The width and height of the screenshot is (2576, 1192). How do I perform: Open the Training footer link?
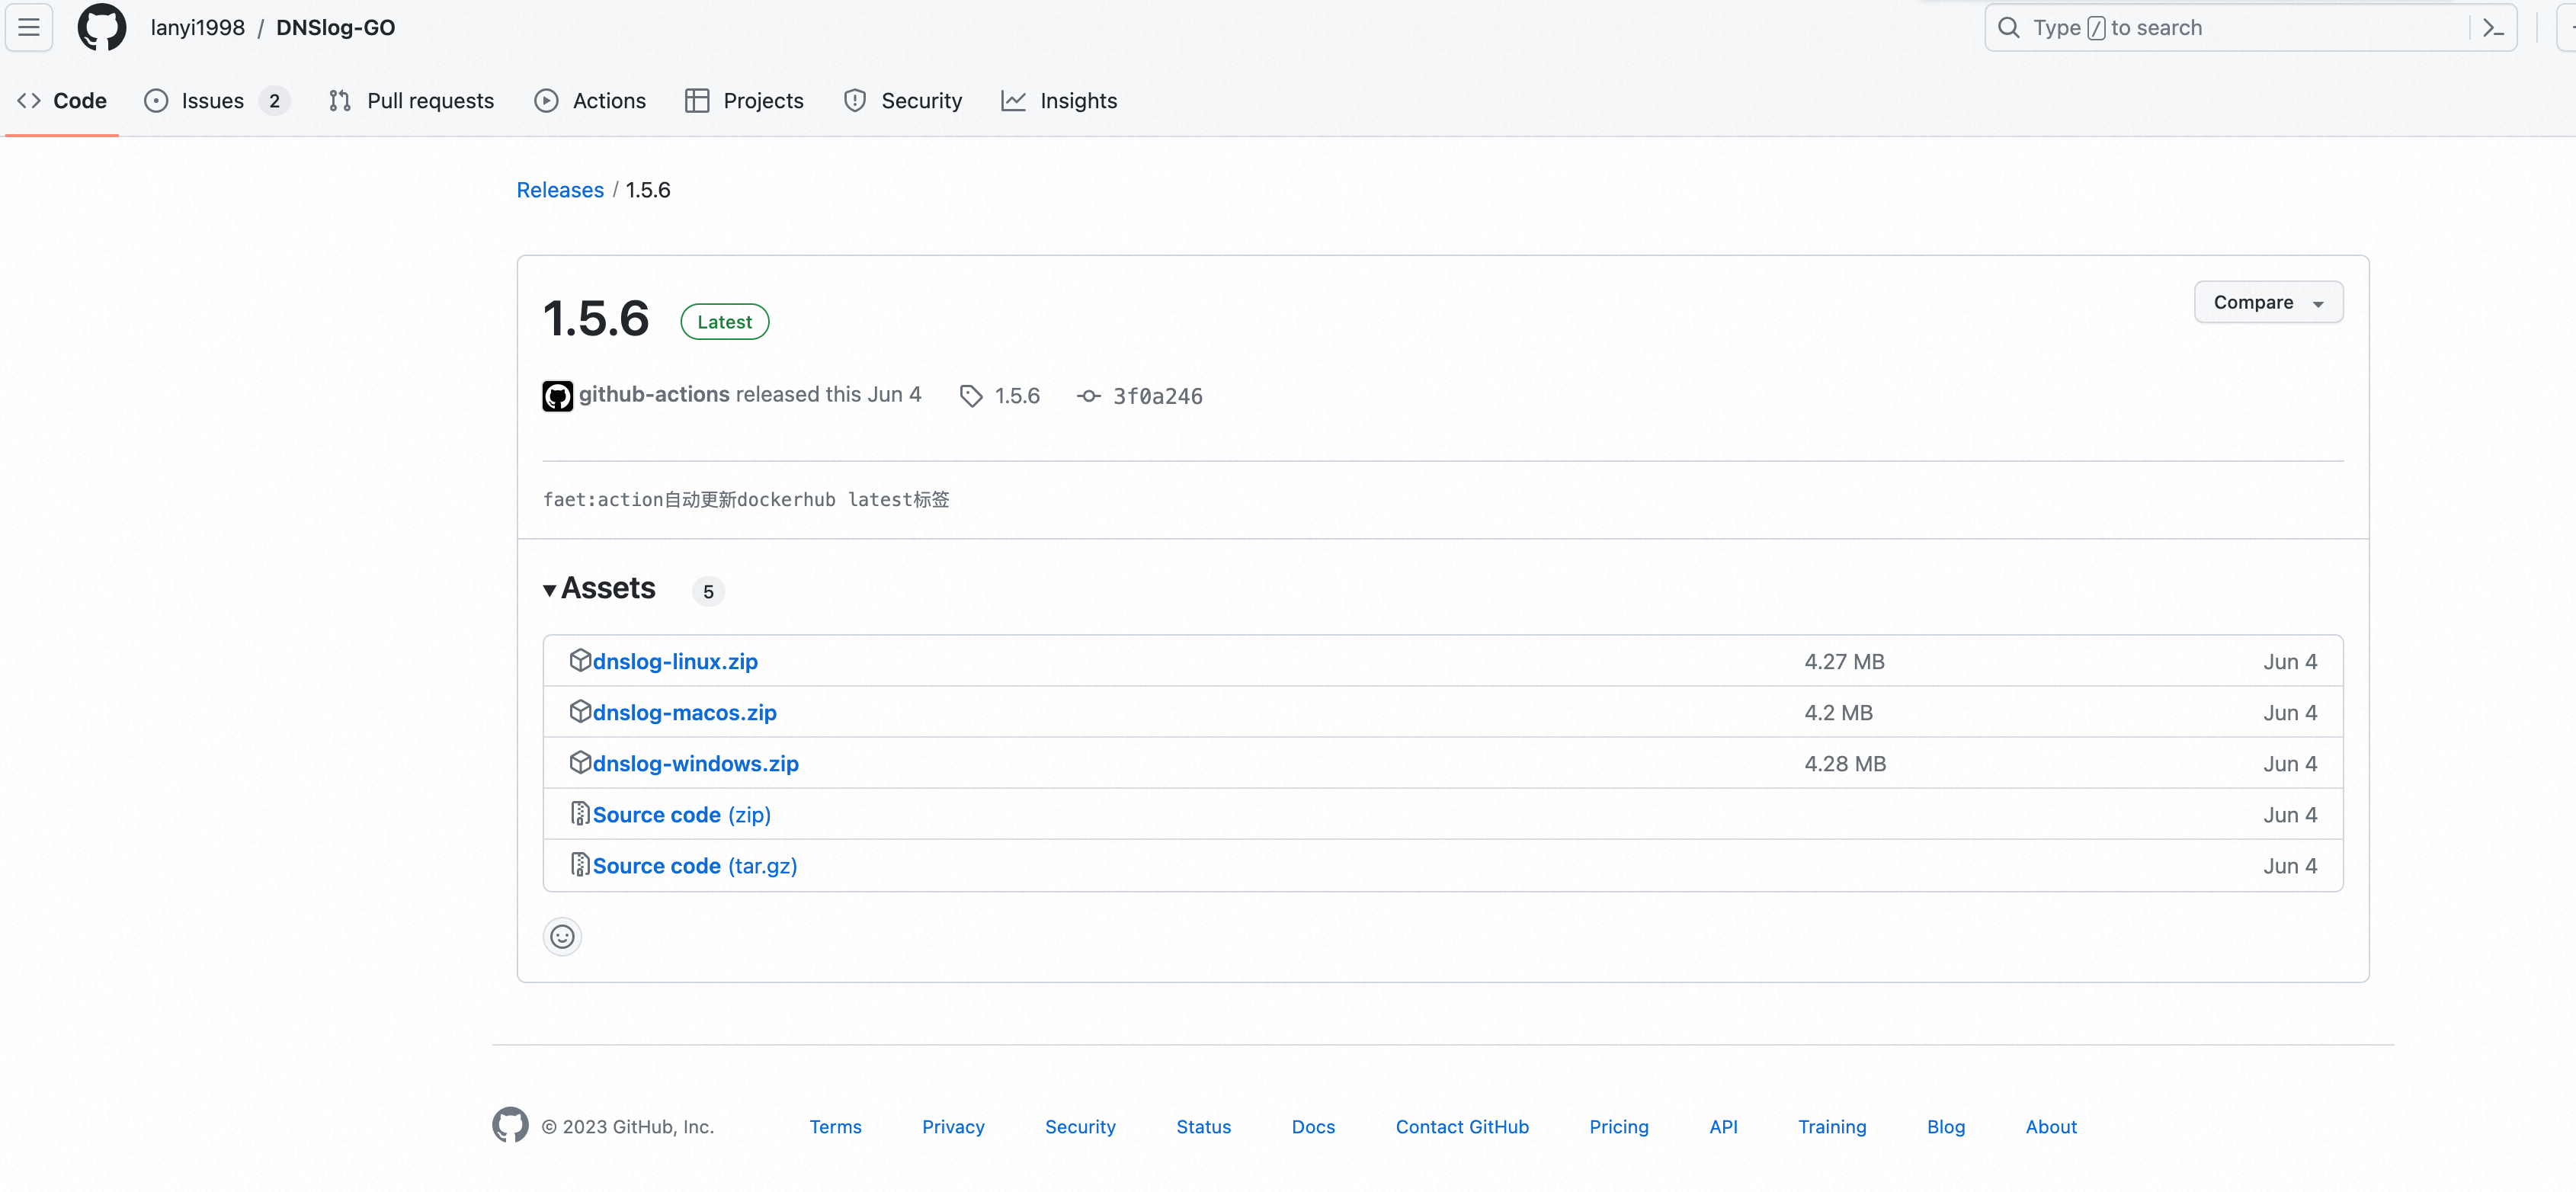[x=1832, y=1126]
